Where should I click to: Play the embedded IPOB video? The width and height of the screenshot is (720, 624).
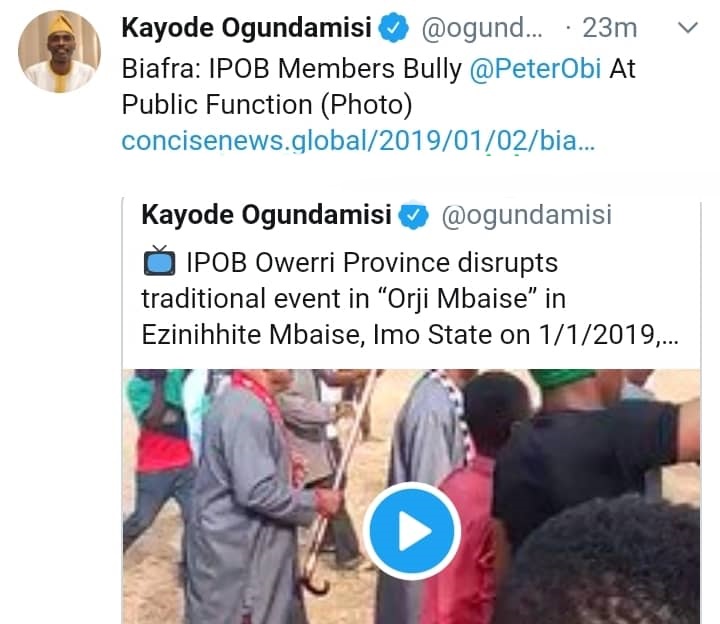(411, 531)
